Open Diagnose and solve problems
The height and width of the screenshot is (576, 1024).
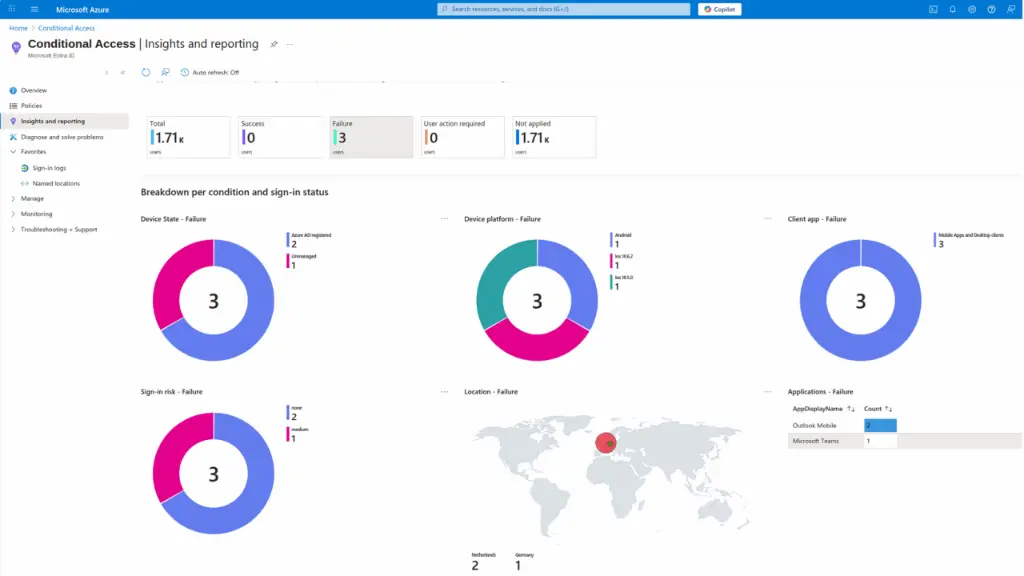point(60,136)
